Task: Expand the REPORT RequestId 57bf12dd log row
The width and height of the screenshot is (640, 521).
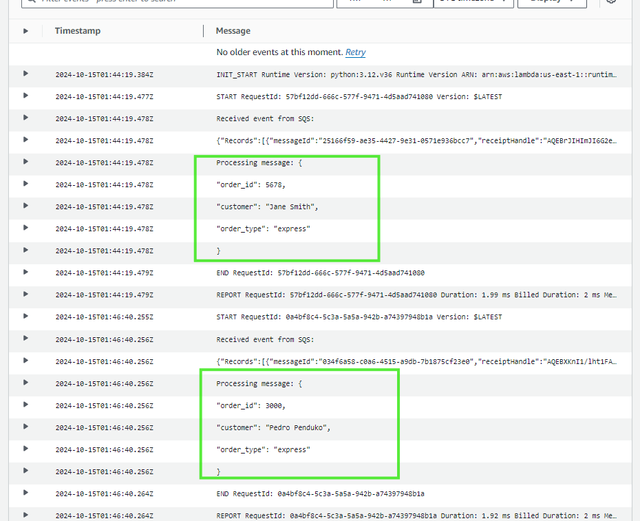Action: (x=26, y=294)
